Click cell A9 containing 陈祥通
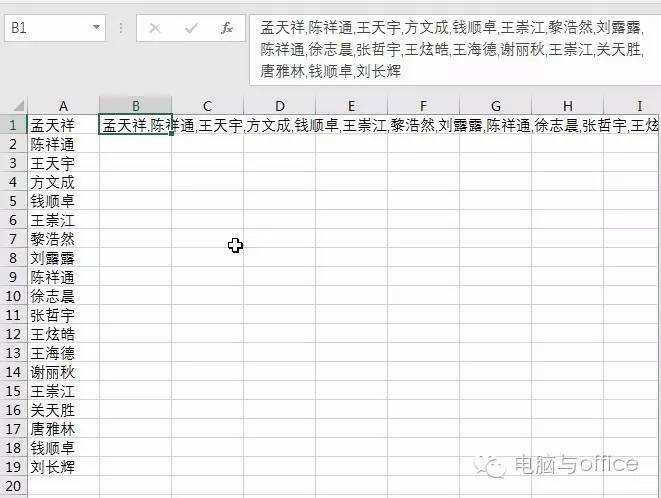This screenshot has width=661, height=498. (63, 277)
